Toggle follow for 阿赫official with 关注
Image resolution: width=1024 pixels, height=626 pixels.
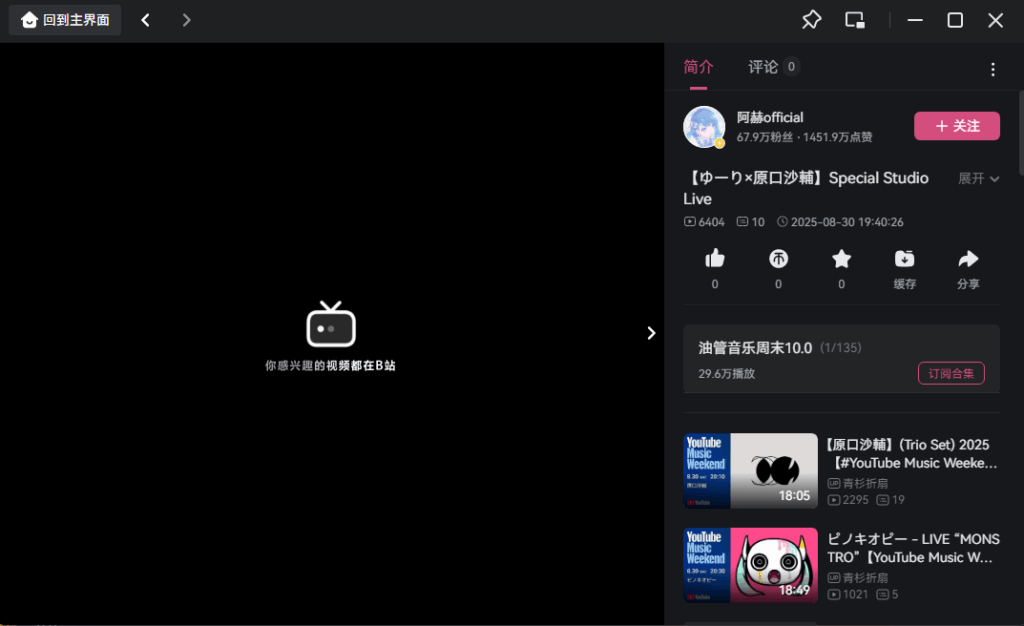pos(956,126)
